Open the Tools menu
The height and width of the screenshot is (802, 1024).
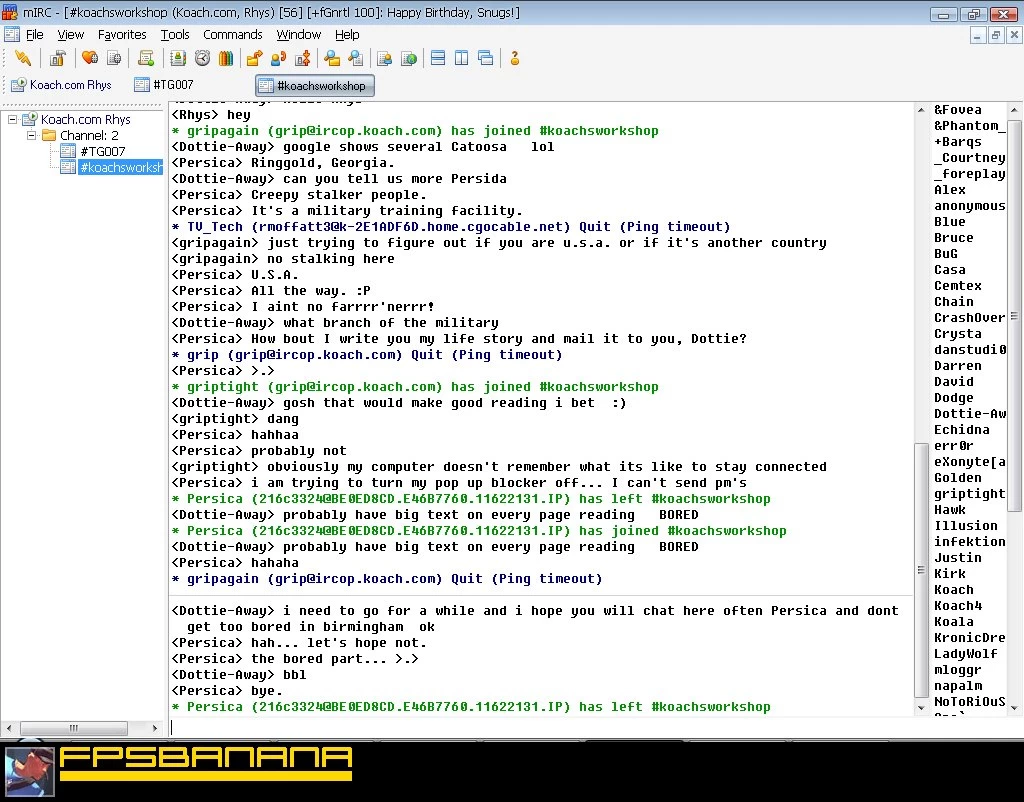click(x=175, y=34)
